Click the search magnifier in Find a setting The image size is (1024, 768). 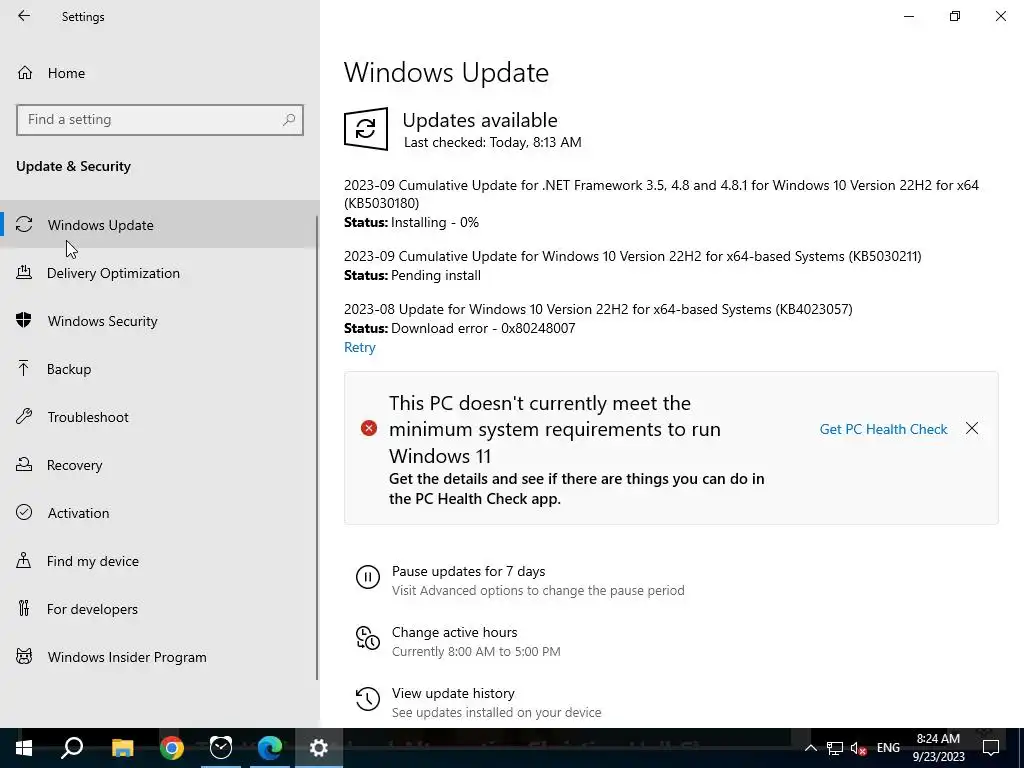[x=289, y=120]
